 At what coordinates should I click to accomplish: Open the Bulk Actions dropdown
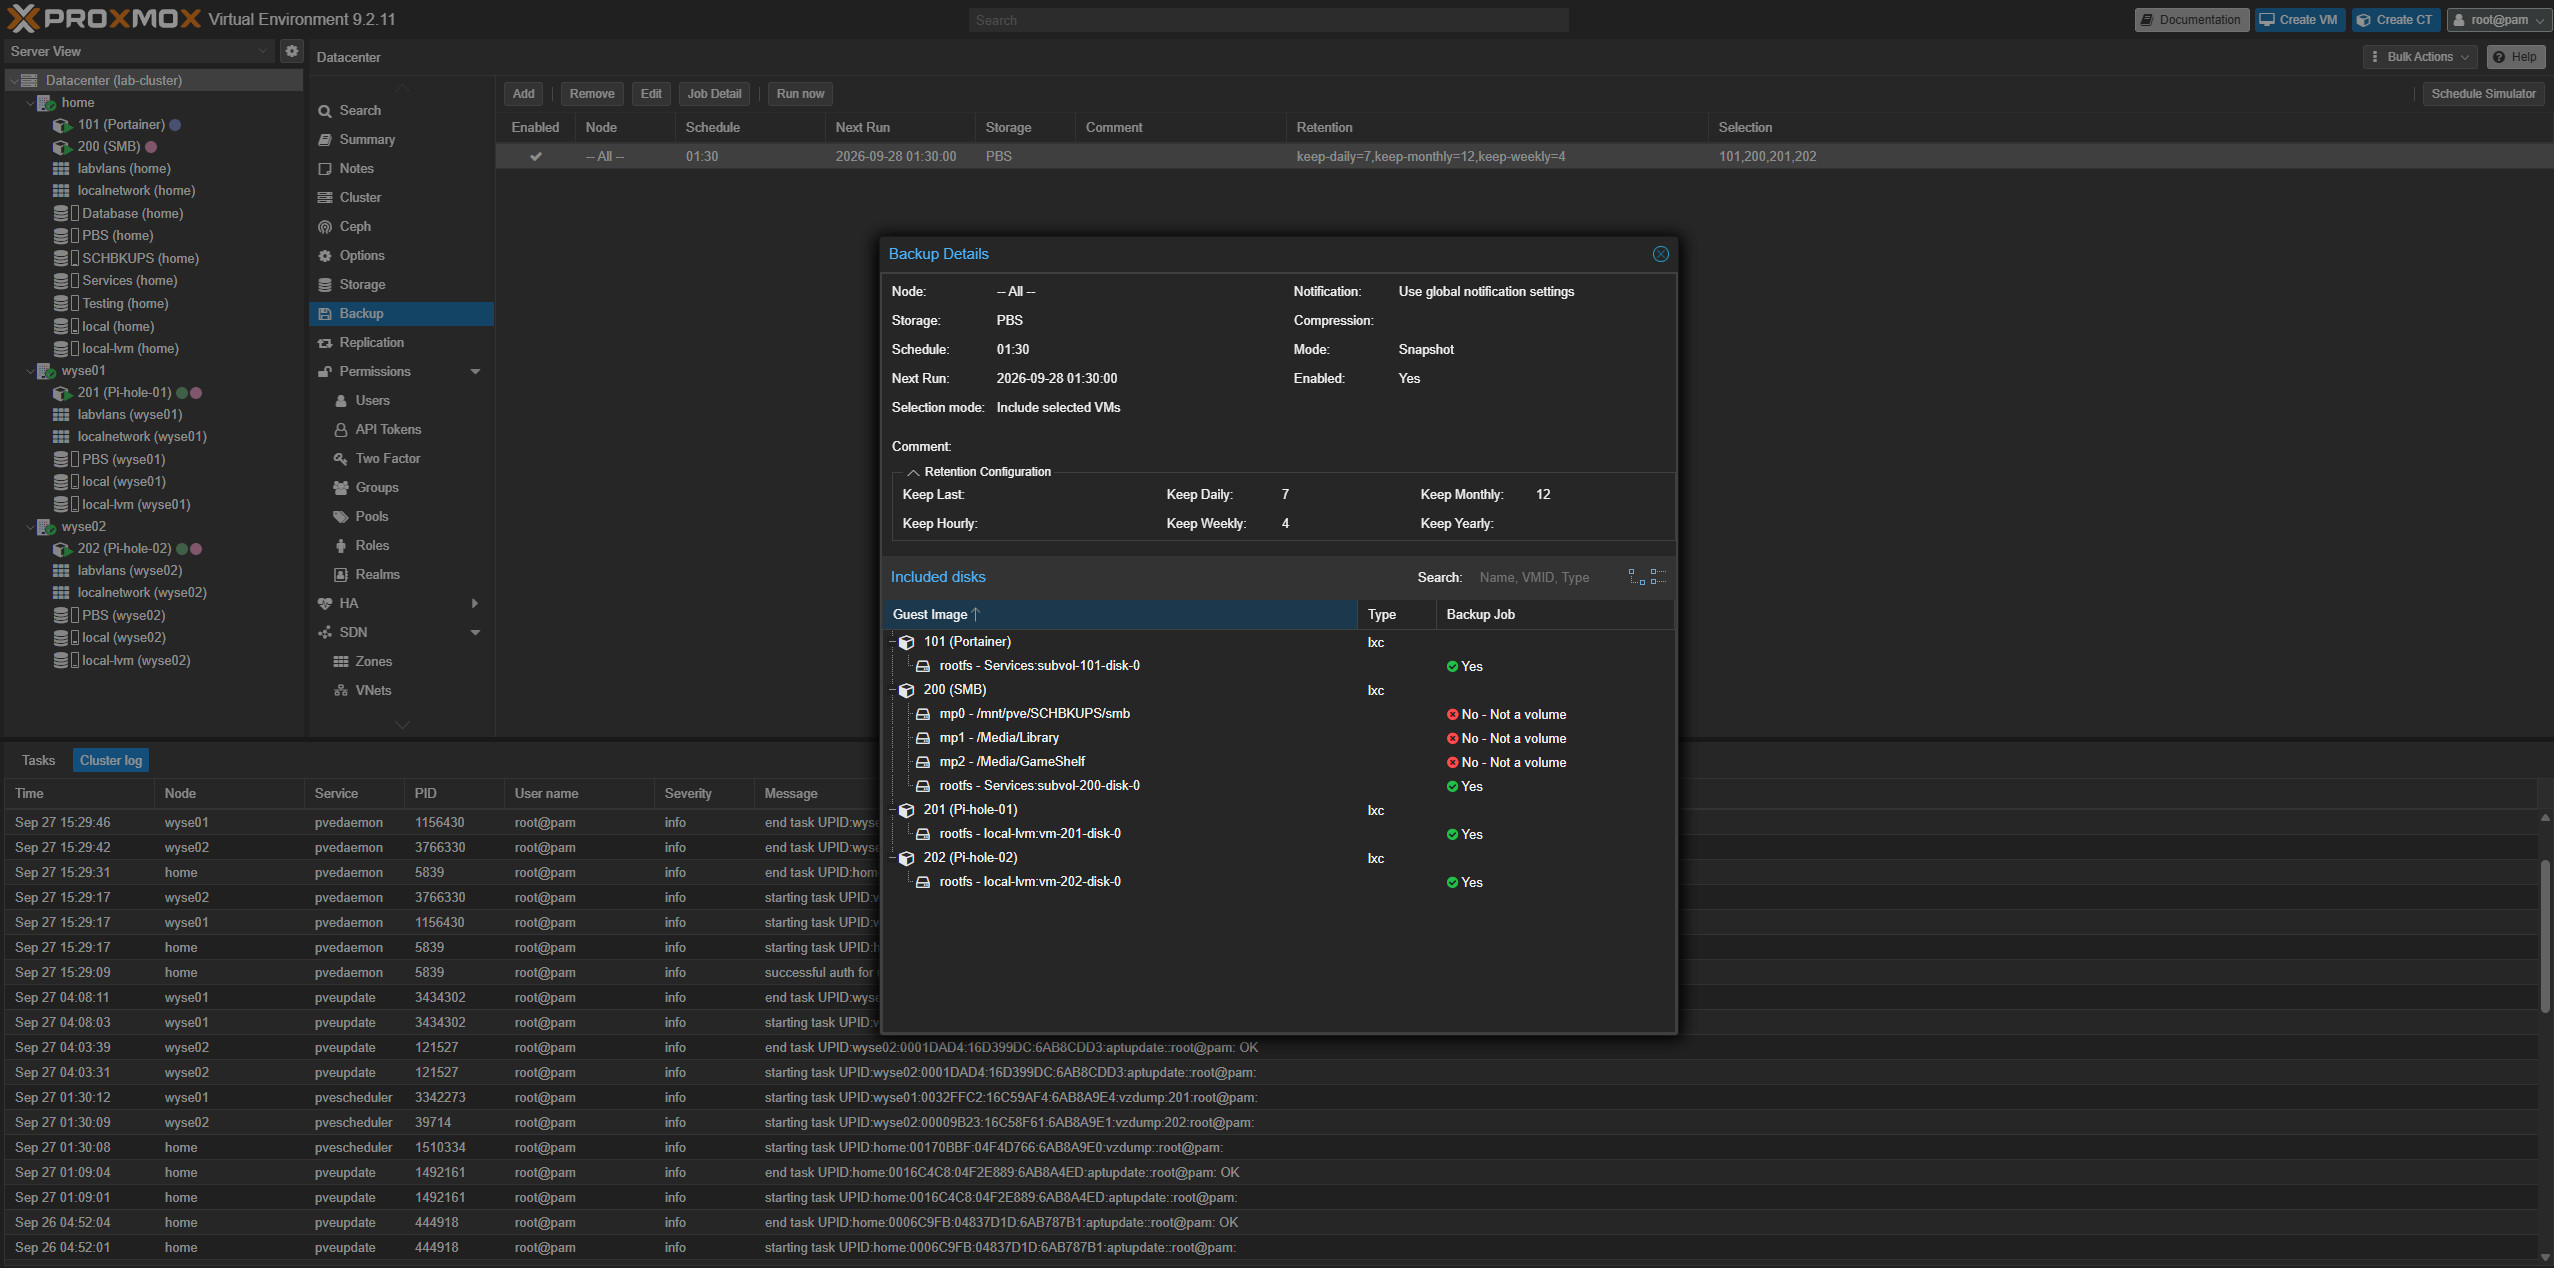pos(2420,57)
